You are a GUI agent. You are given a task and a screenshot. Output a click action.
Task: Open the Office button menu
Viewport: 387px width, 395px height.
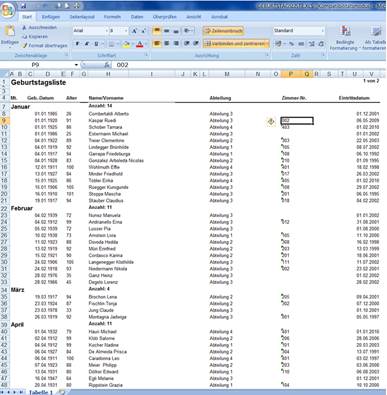(x=8, y=11)
